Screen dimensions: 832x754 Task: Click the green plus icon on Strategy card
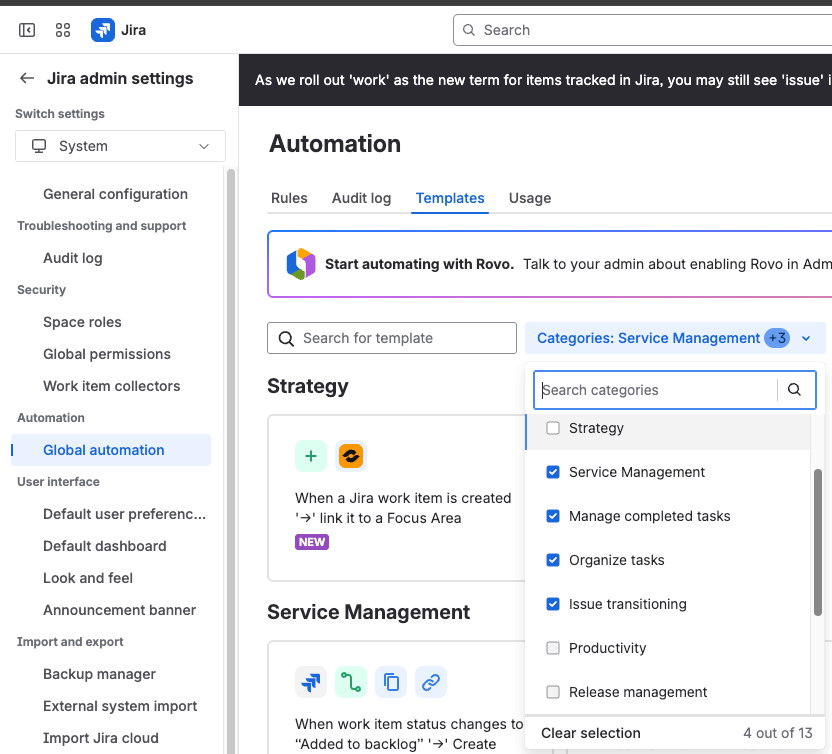(x=311, y=456)
